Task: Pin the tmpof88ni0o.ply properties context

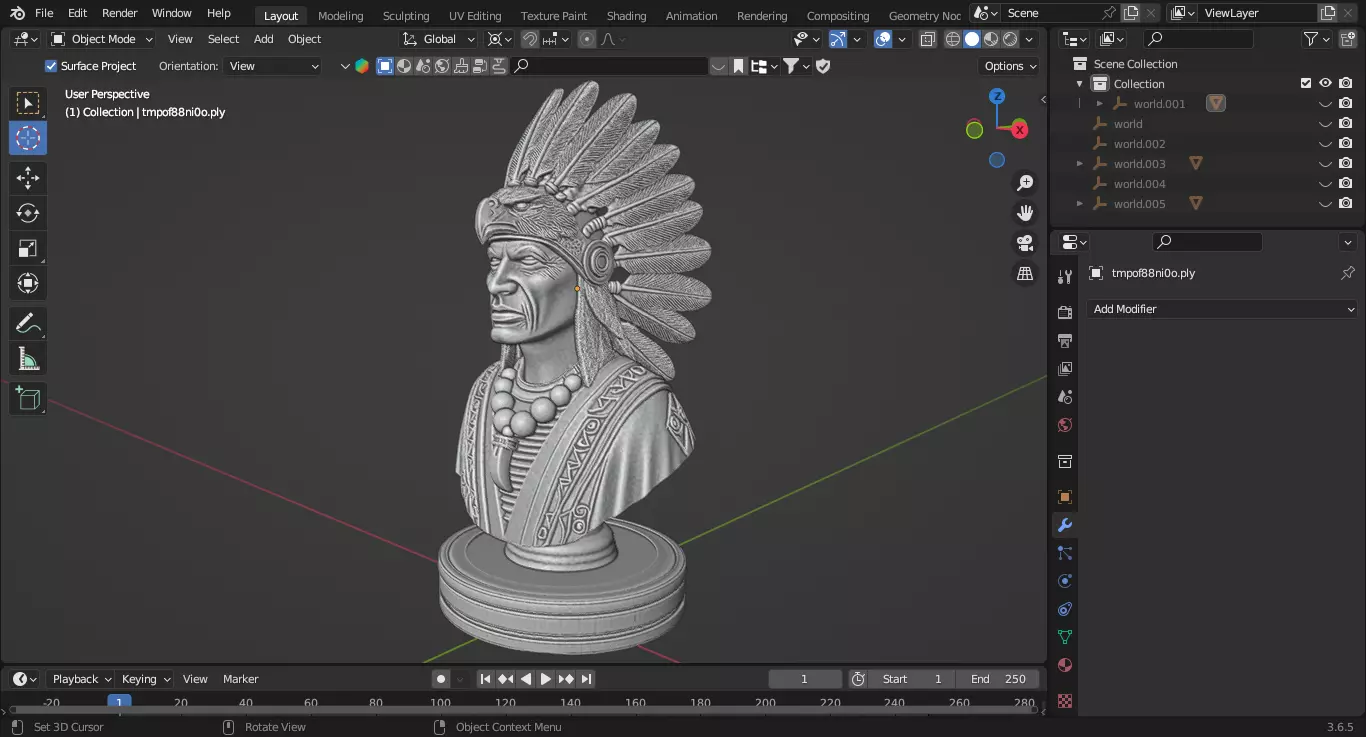Action: [x=1347, y=273]
